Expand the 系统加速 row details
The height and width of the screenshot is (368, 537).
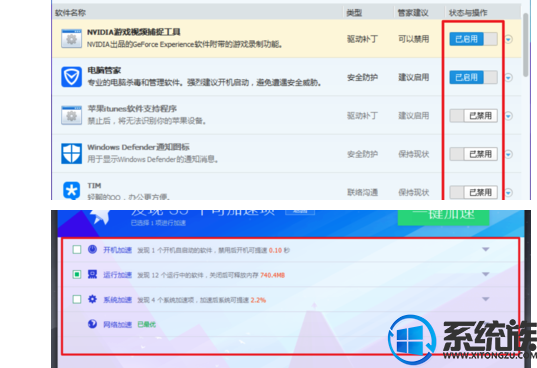[486, 299]
